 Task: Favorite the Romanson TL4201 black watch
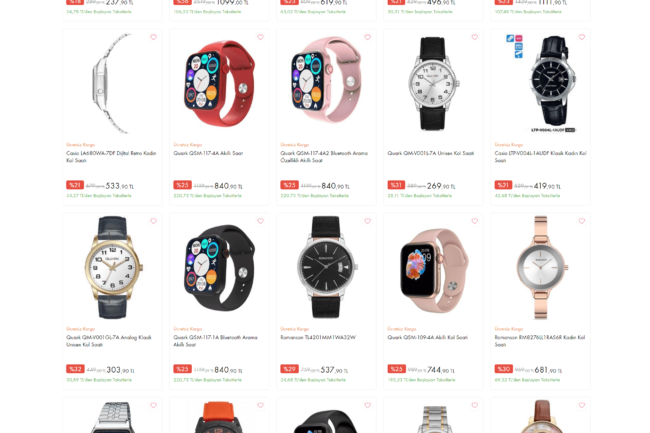point(368,221)
